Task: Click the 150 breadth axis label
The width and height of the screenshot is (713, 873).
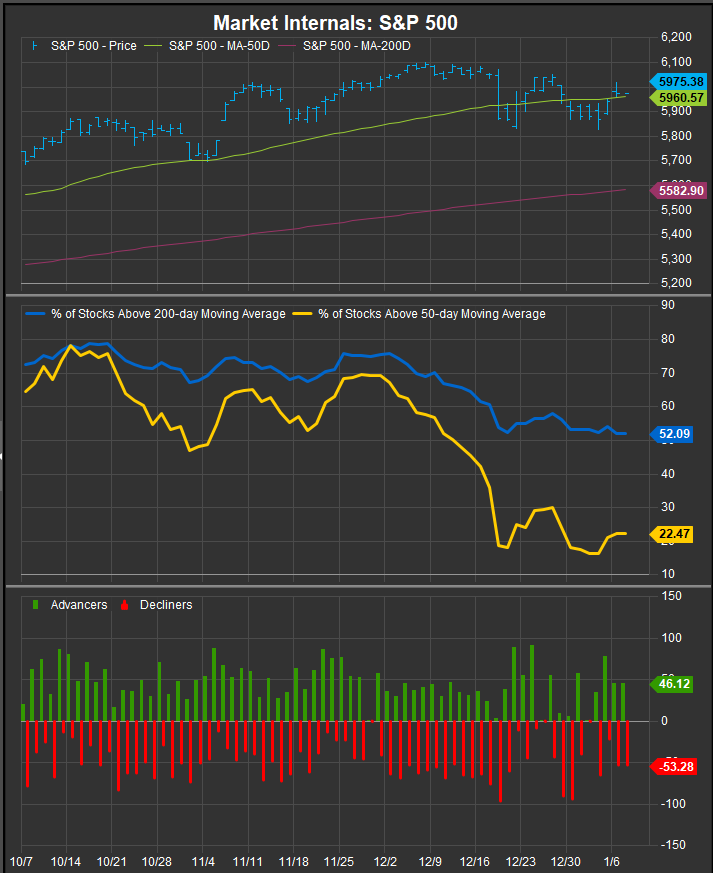Action: (x=671, y=596)
